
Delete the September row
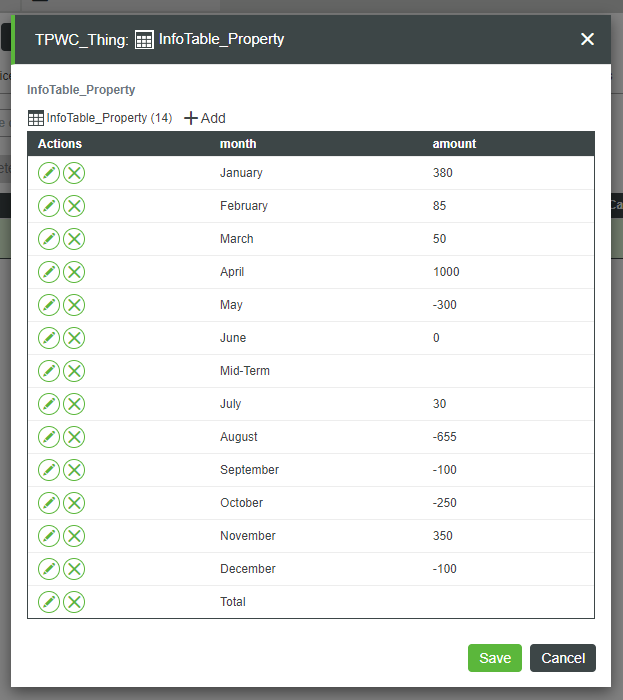pos(74,470)
